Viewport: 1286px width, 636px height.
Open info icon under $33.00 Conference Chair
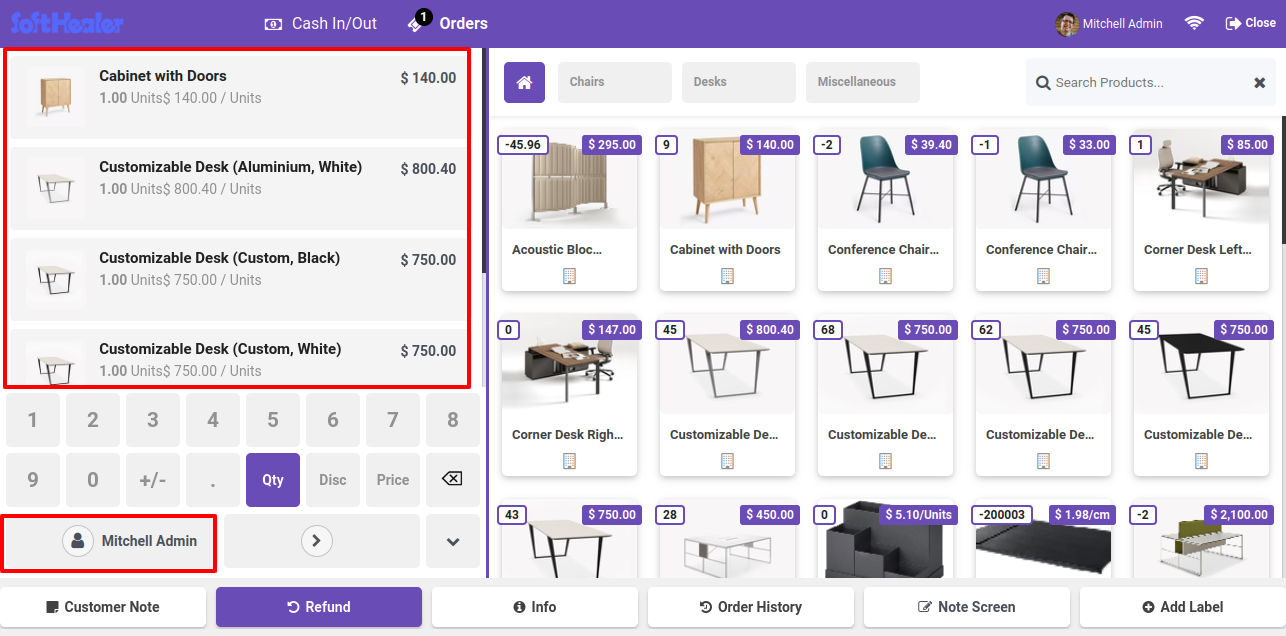tap(1043, 276)
